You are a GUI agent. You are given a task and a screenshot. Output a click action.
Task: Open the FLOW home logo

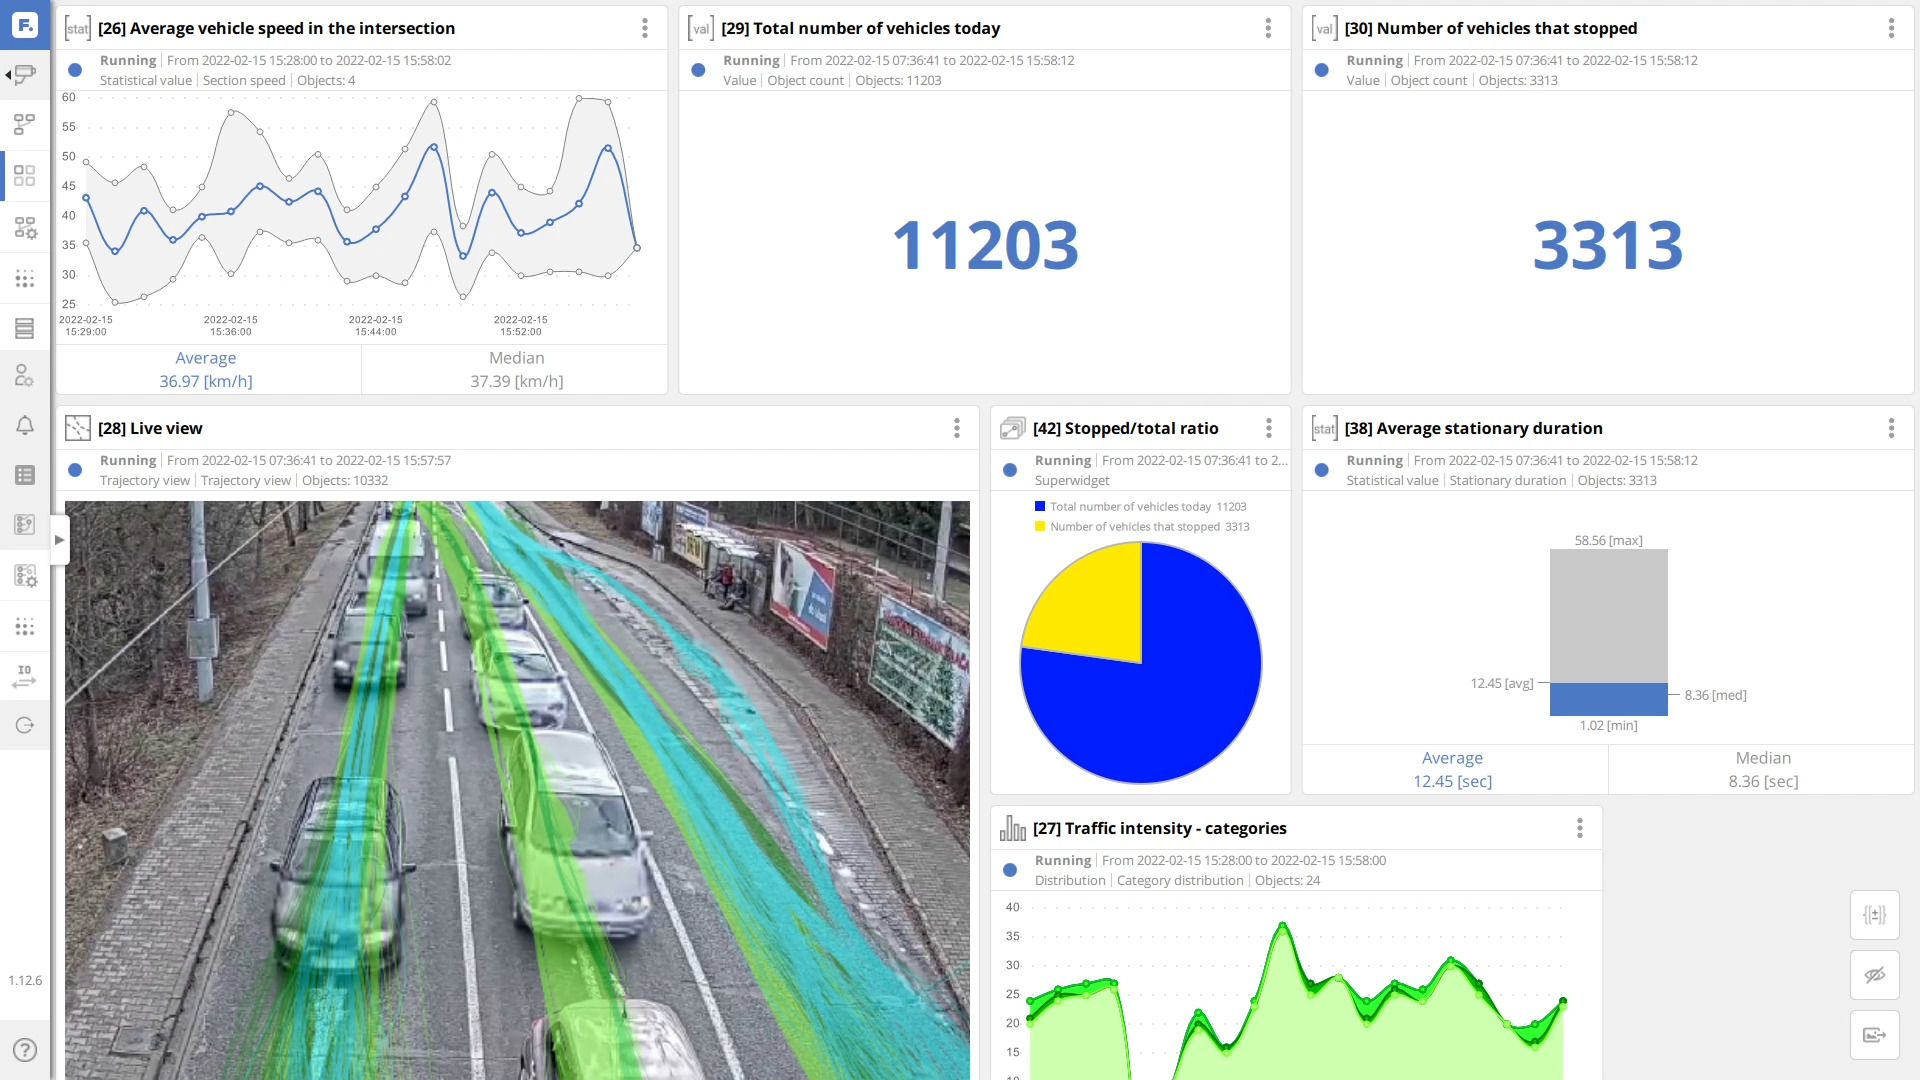pos(24,24)
